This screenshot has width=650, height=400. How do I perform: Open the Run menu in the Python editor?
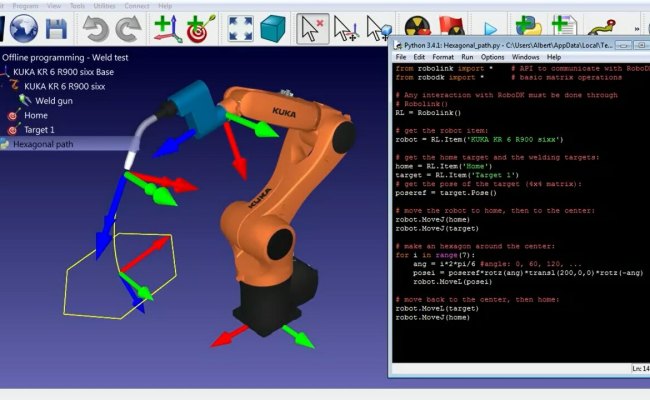[x=467, y=57]
